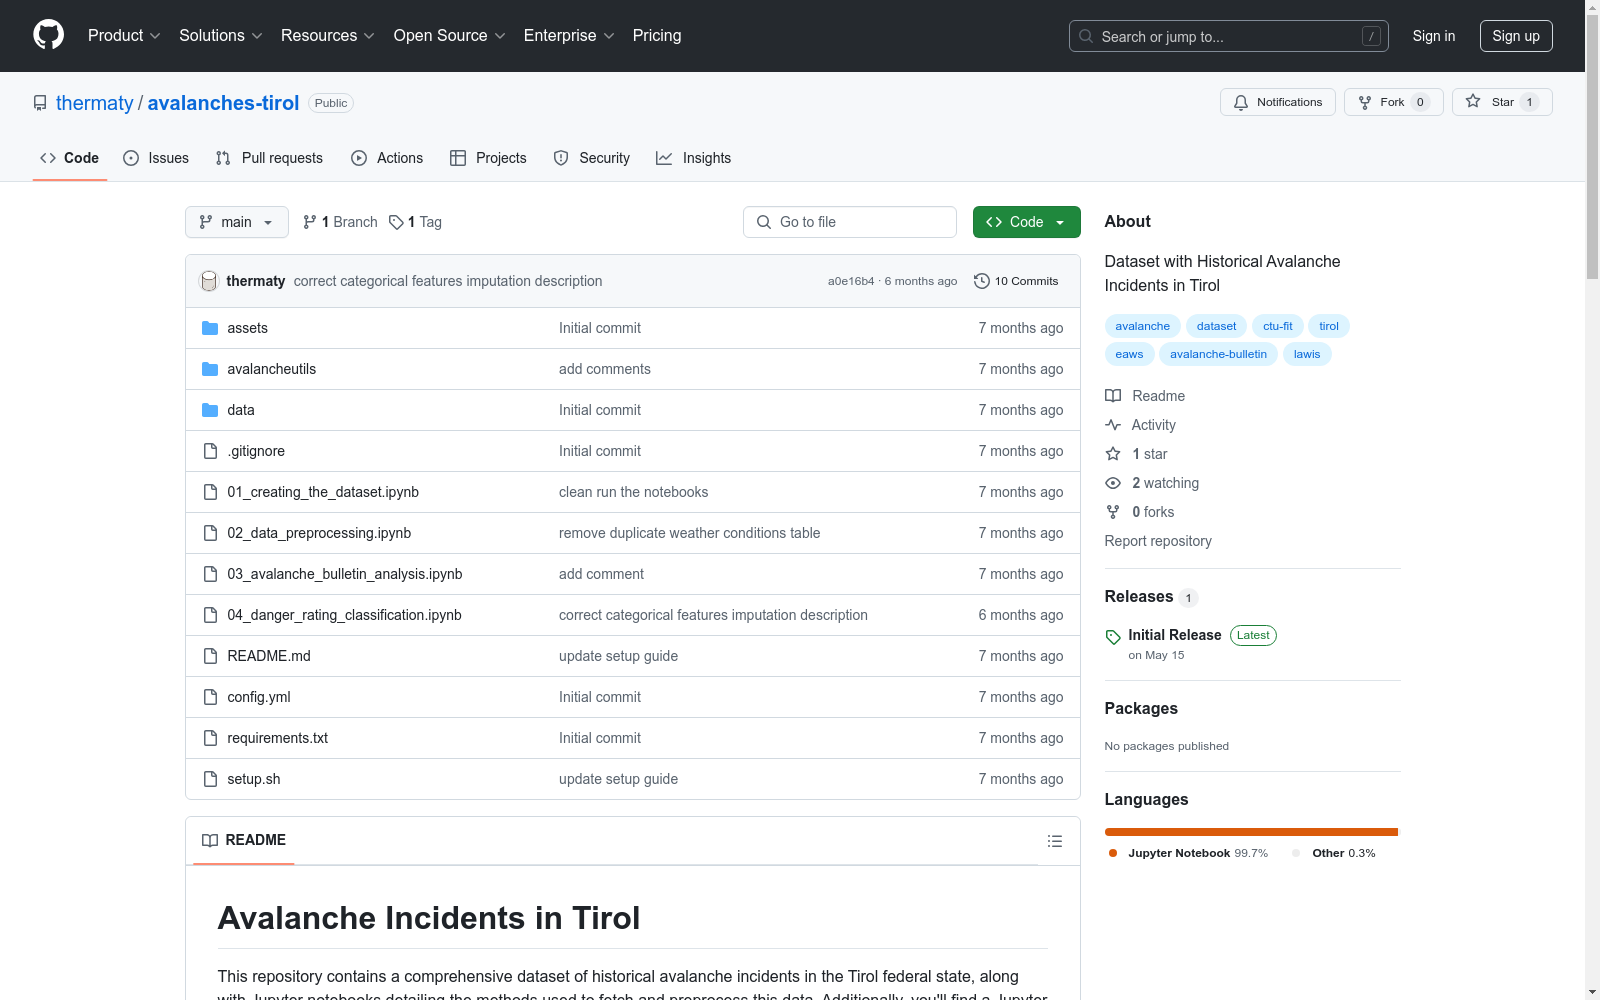The height and width of the screenshot is (1000, 1600).
Task: Click the Jupyter Notebook language bar
Action: point(1251,832)
